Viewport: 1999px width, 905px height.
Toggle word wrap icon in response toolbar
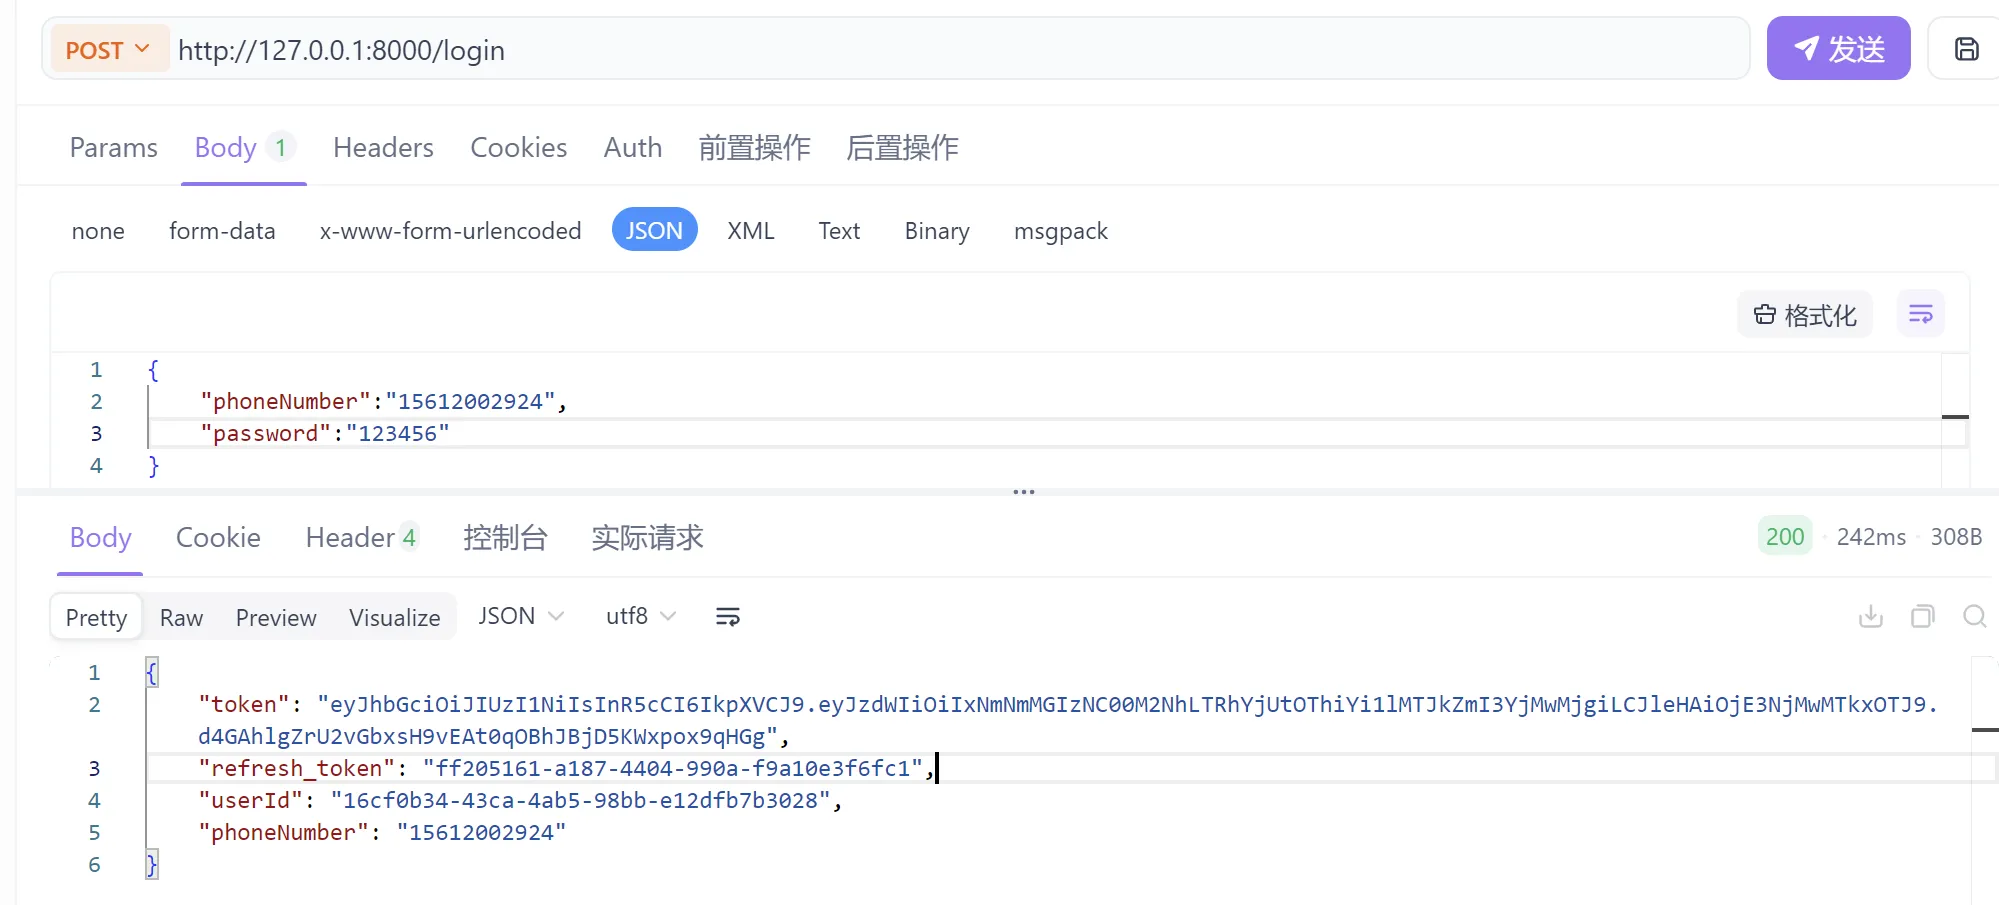728,617
